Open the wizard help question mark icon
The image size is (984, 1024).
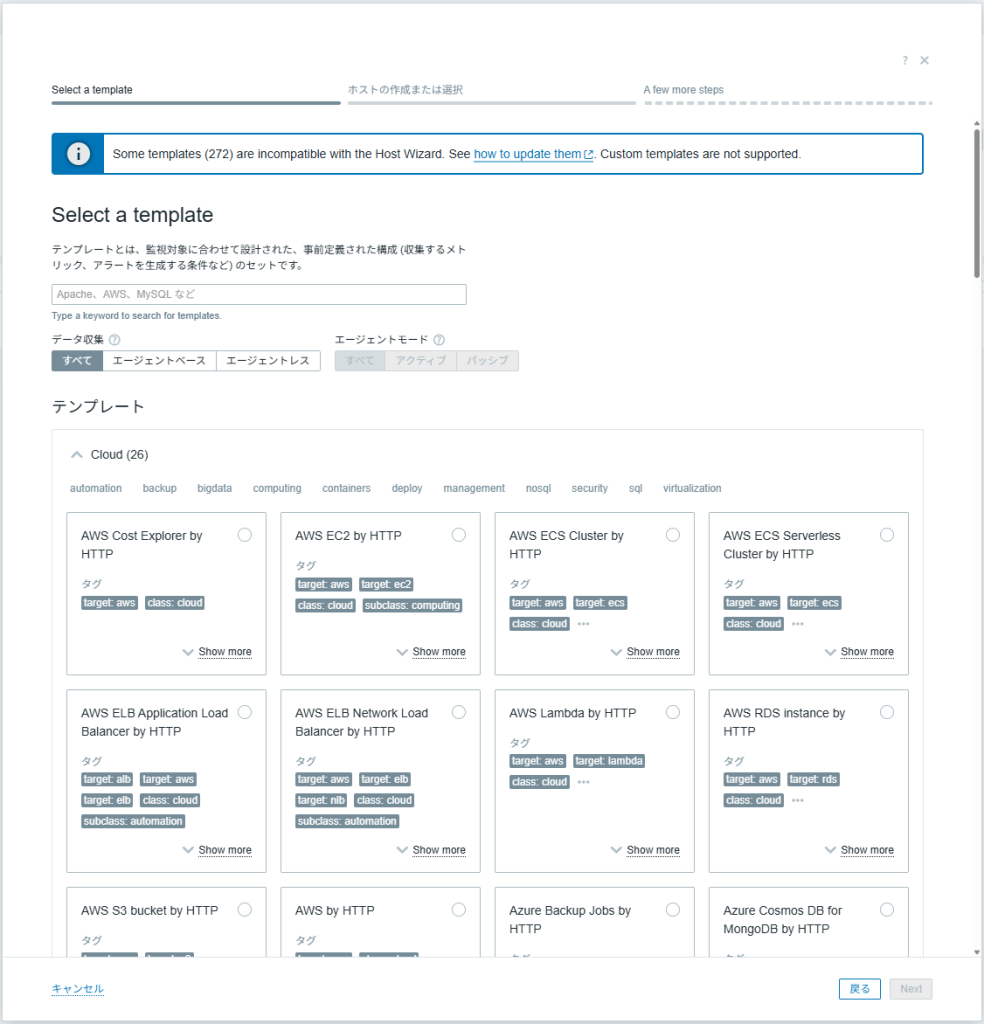[905, 61]
